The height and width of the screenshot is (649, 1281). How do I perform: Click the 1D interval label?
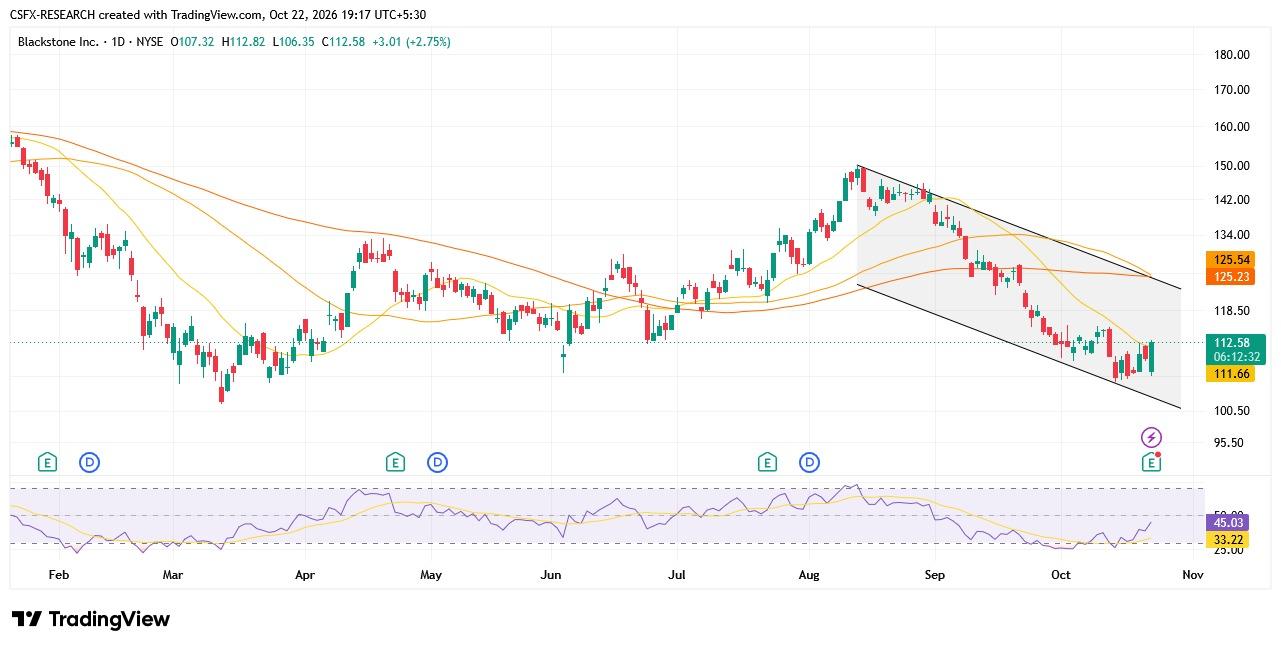(x=118, y=42)
